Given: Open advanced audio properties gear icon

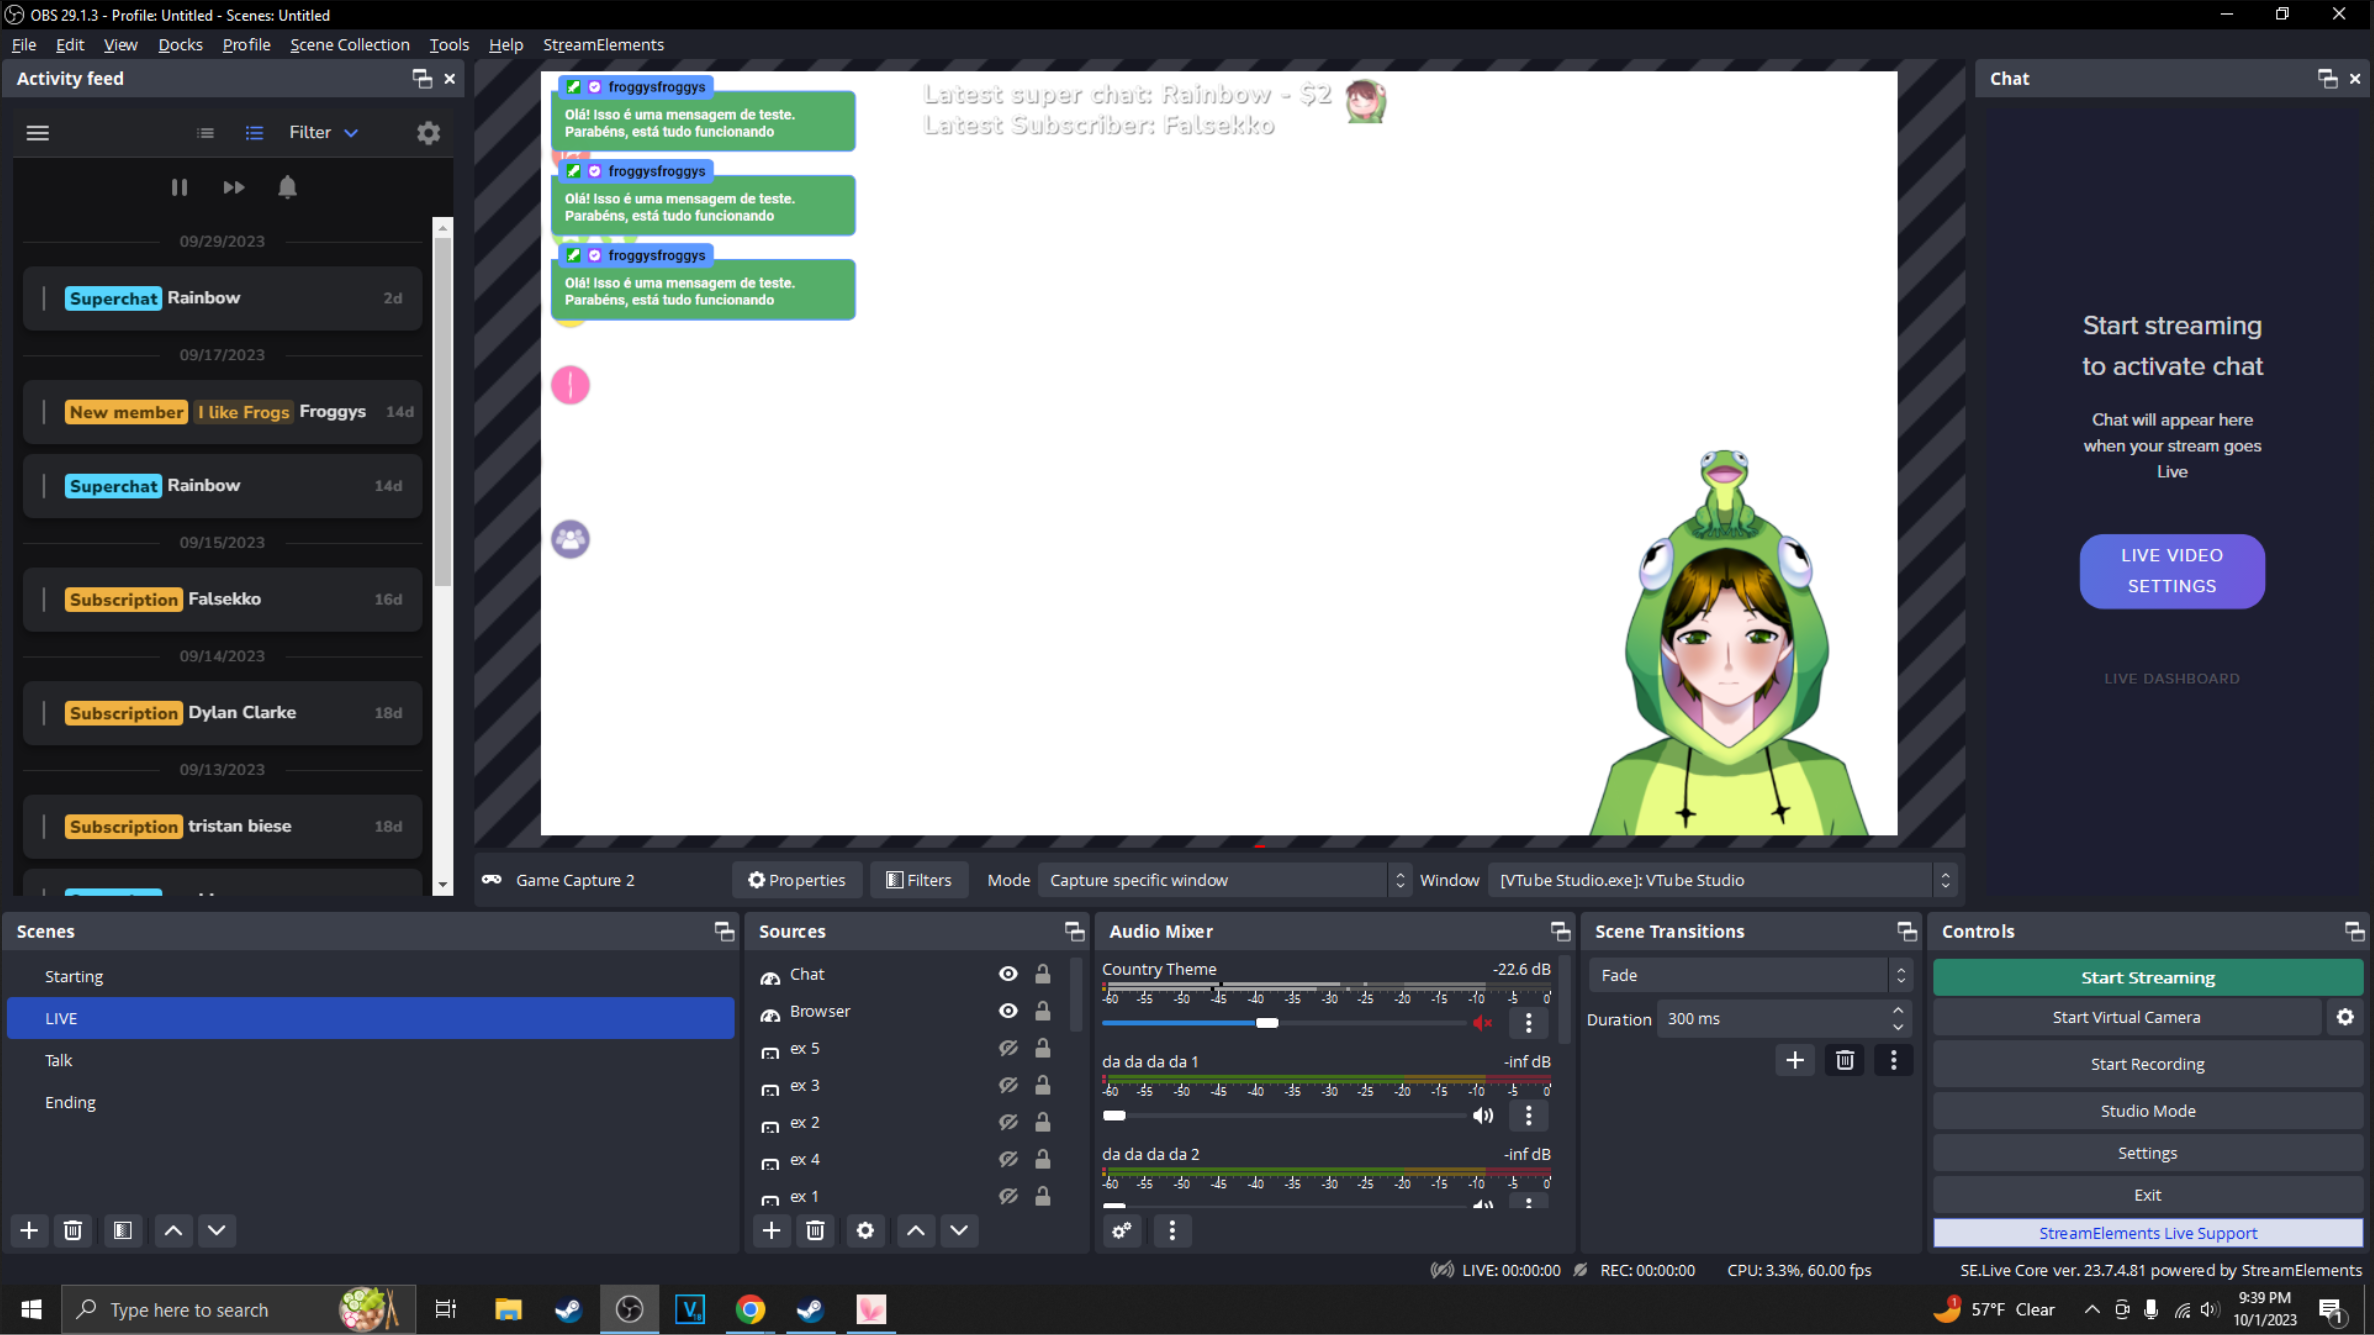Looking at the screenshot, I should click(1122, 1230).
